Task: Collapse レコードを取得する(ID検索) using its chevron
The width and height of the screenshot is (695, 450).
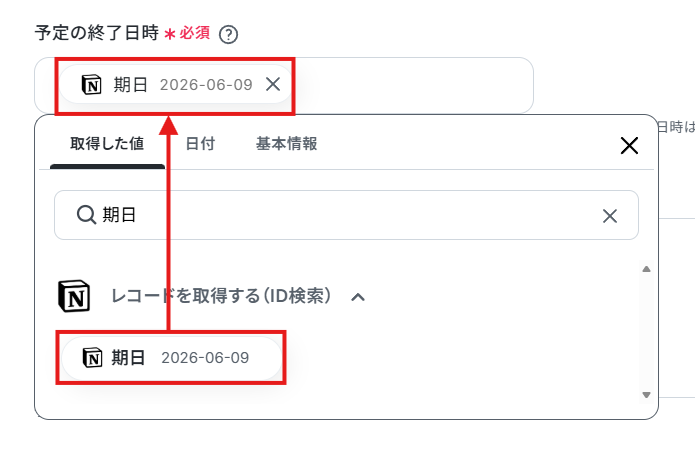Action: point(358,297)
